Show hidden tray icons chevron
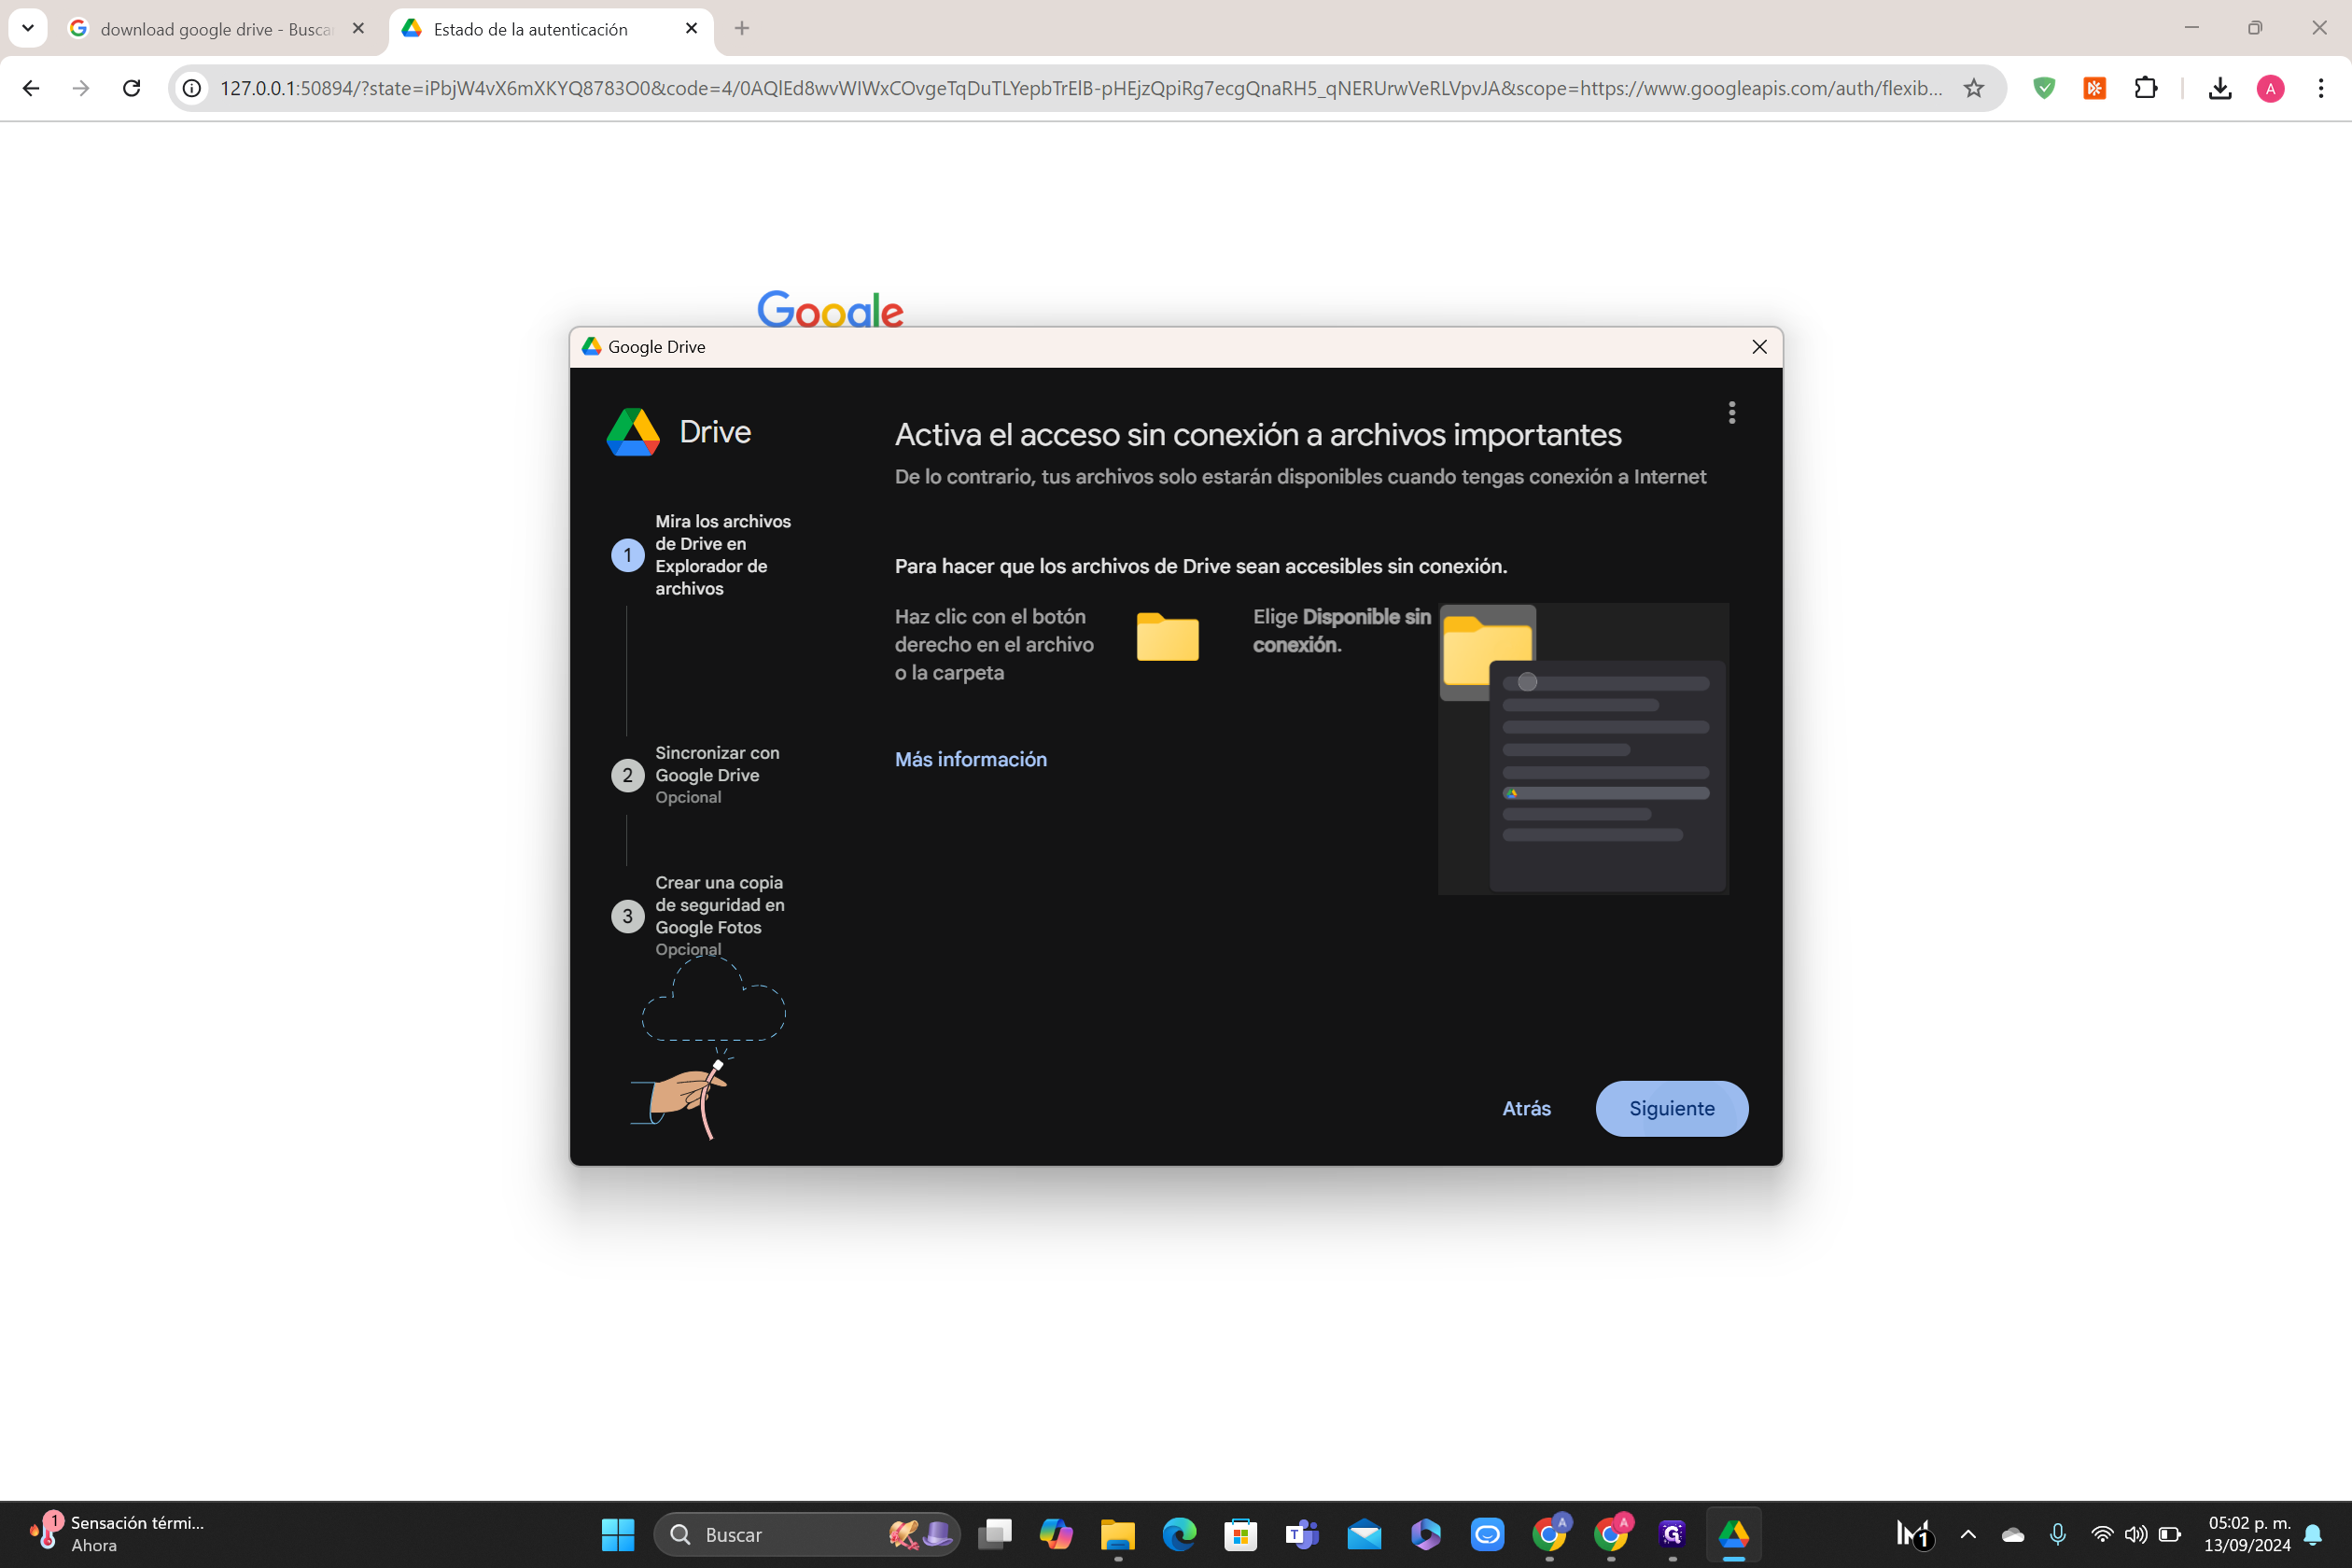 (1968, 1534)
